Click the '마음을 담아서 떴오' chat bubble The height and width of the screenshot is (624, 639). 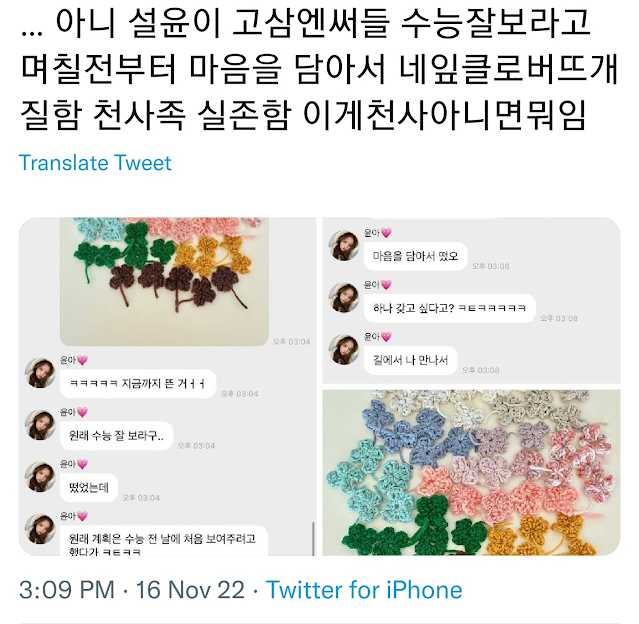[415, 256]
